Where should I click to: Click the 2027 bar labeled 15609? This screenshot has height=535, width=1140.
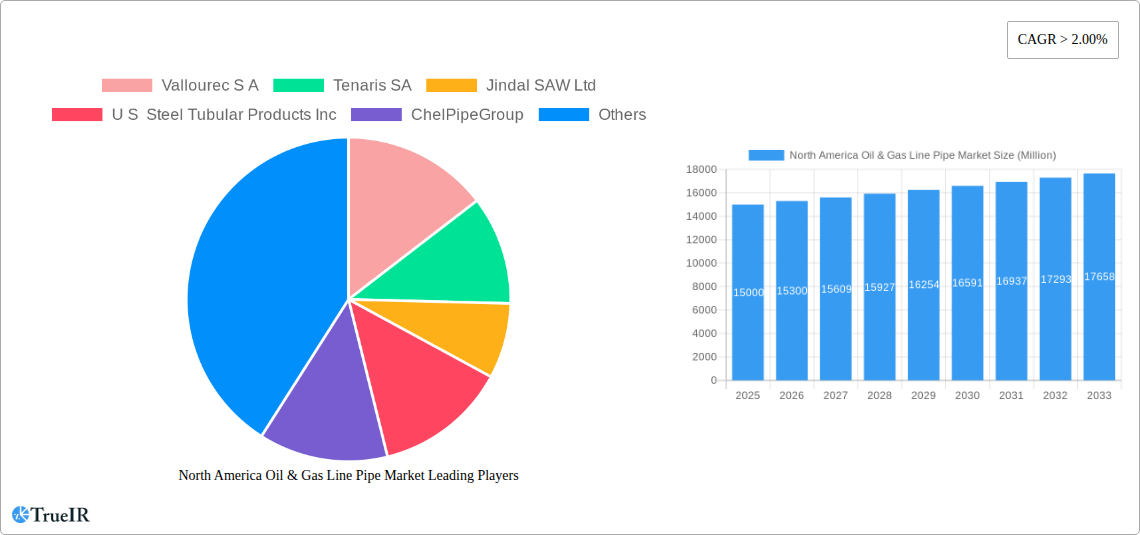(835, 289)
